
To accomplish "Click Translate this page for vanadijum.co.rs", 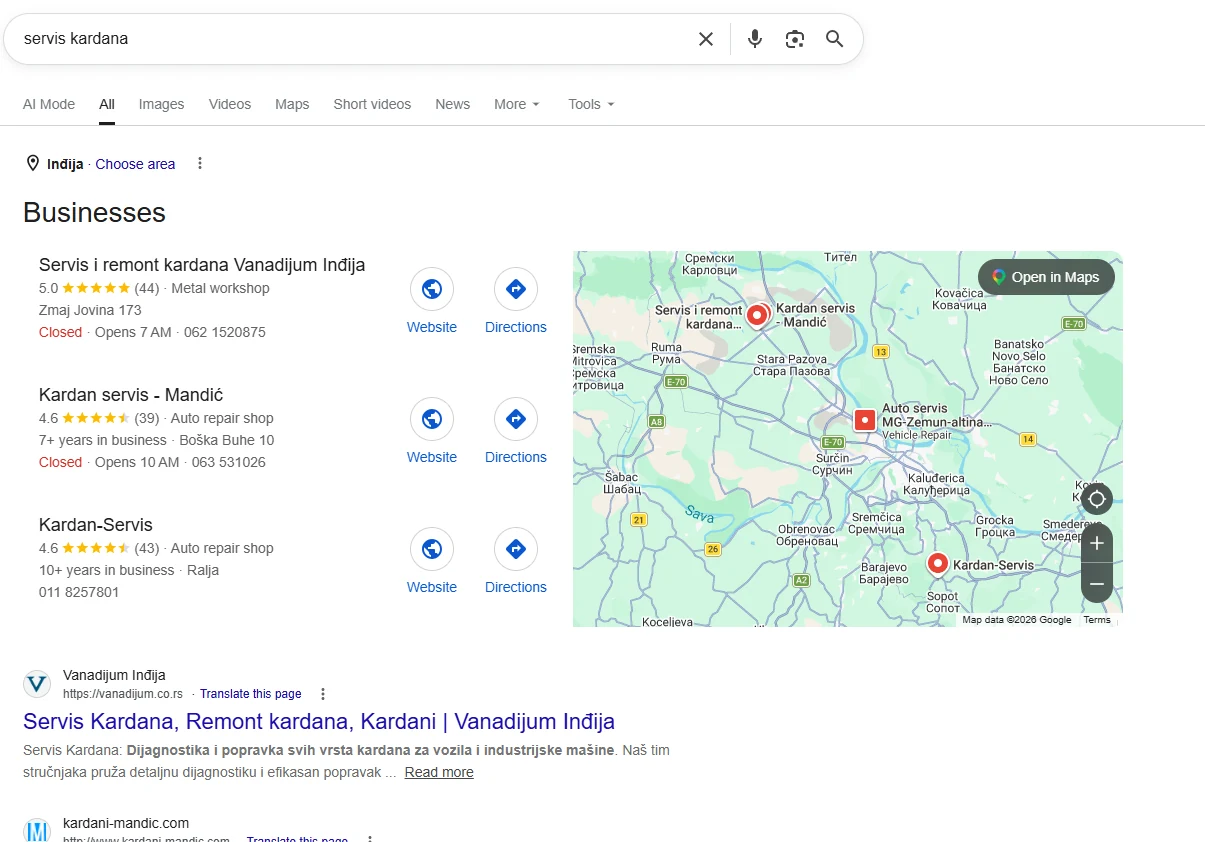I will [250, 694].
